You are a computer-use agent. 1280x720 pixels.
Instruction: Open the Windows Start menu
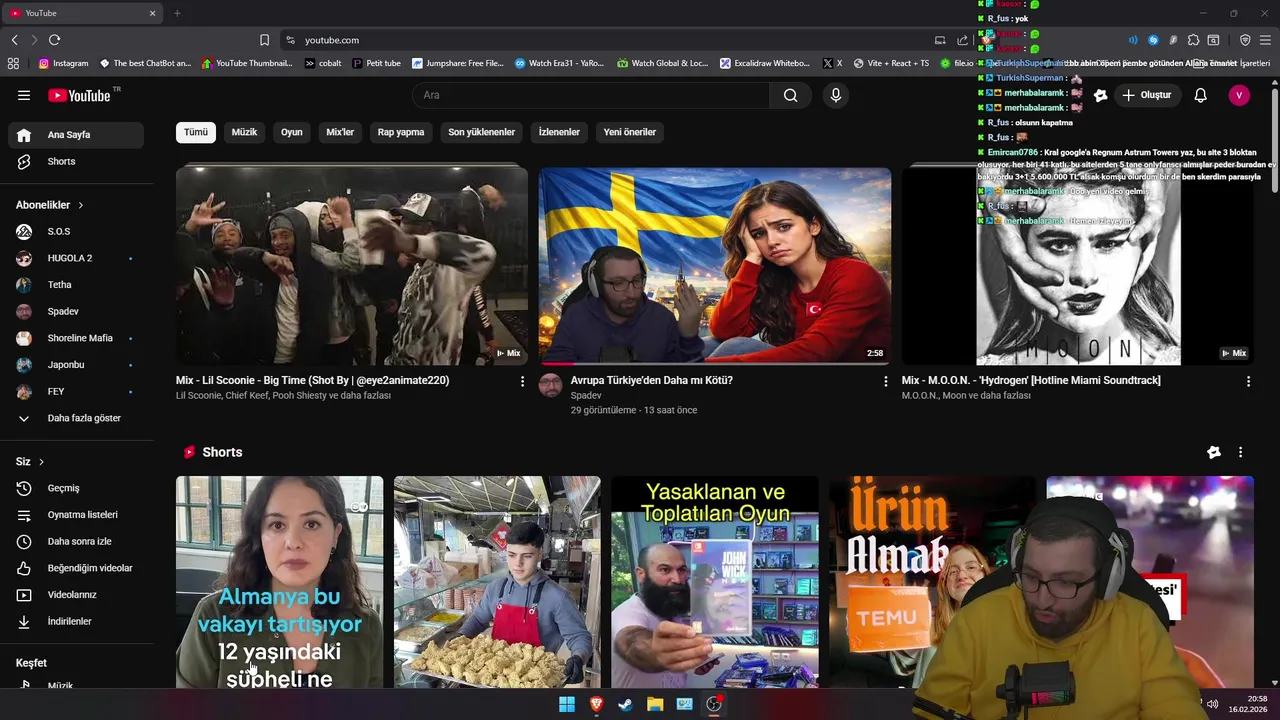click(567, 704)
